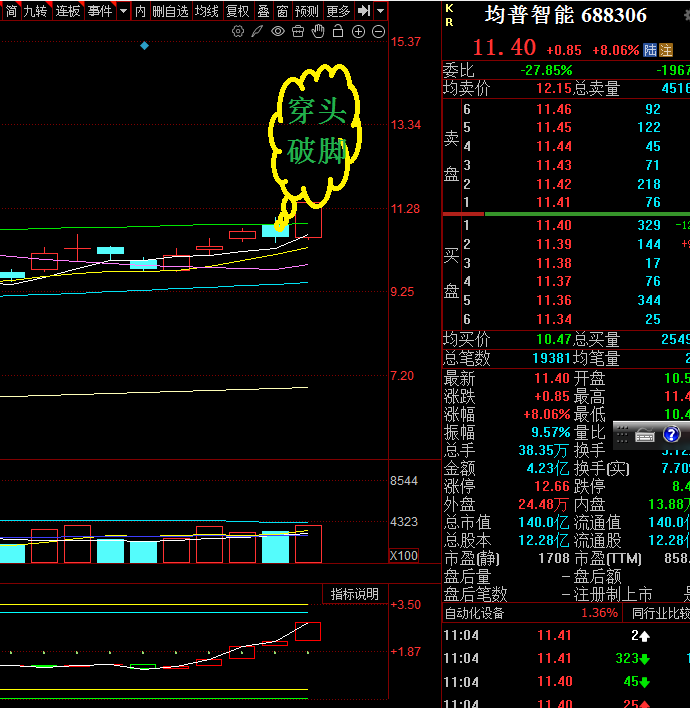Click the 市盈(静) value 1708
The width and height of the screenshot is (690, 708).
coord(554,559)
